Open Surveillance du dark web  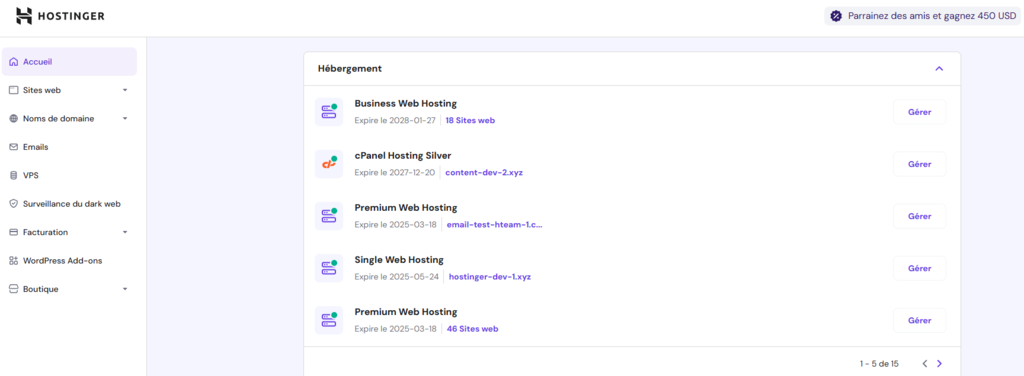tap(69, 204)
